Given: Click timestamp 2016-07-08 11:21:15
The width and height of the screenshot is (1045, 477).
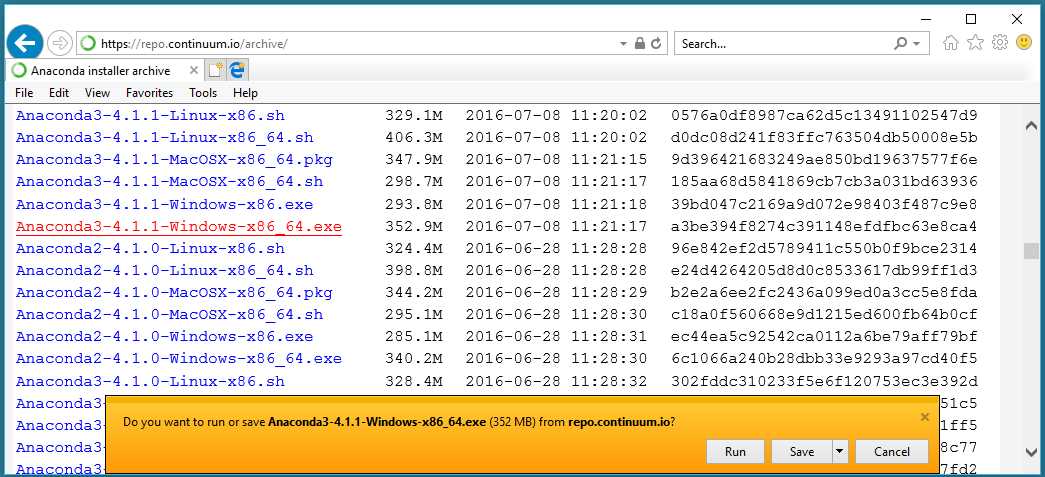Looking at the screenshot, I should click(x=556, y=160).
